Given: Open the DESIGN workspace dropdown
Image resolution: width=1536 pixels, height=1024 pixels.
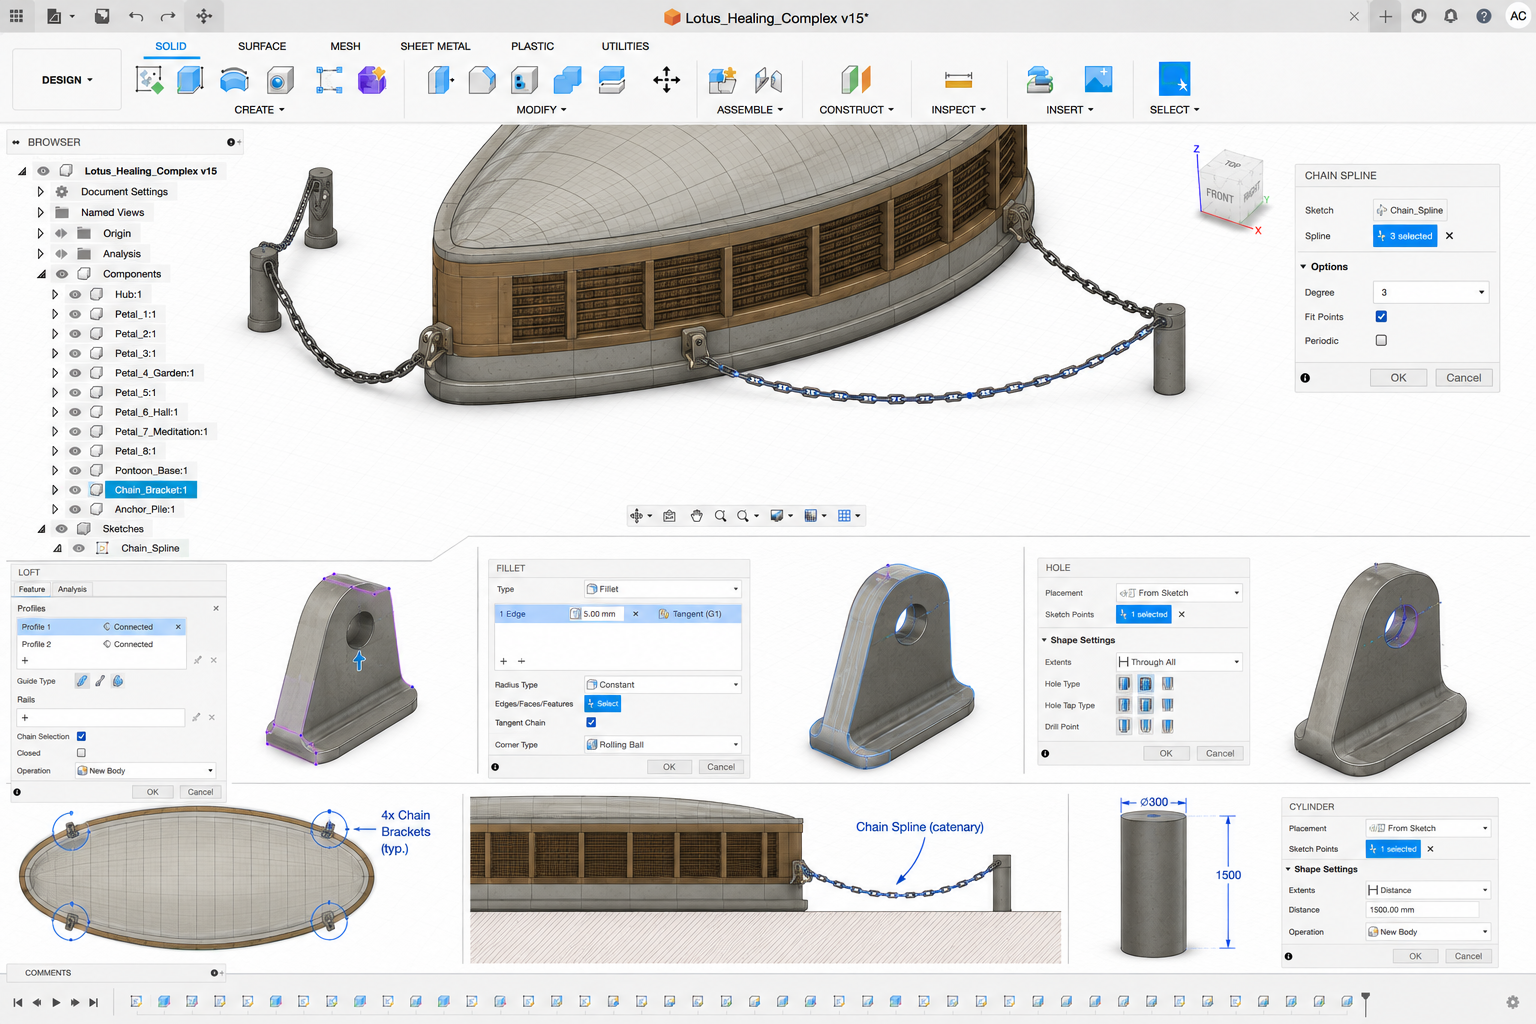Looking at the screenshot, I should tap(67, 80).
